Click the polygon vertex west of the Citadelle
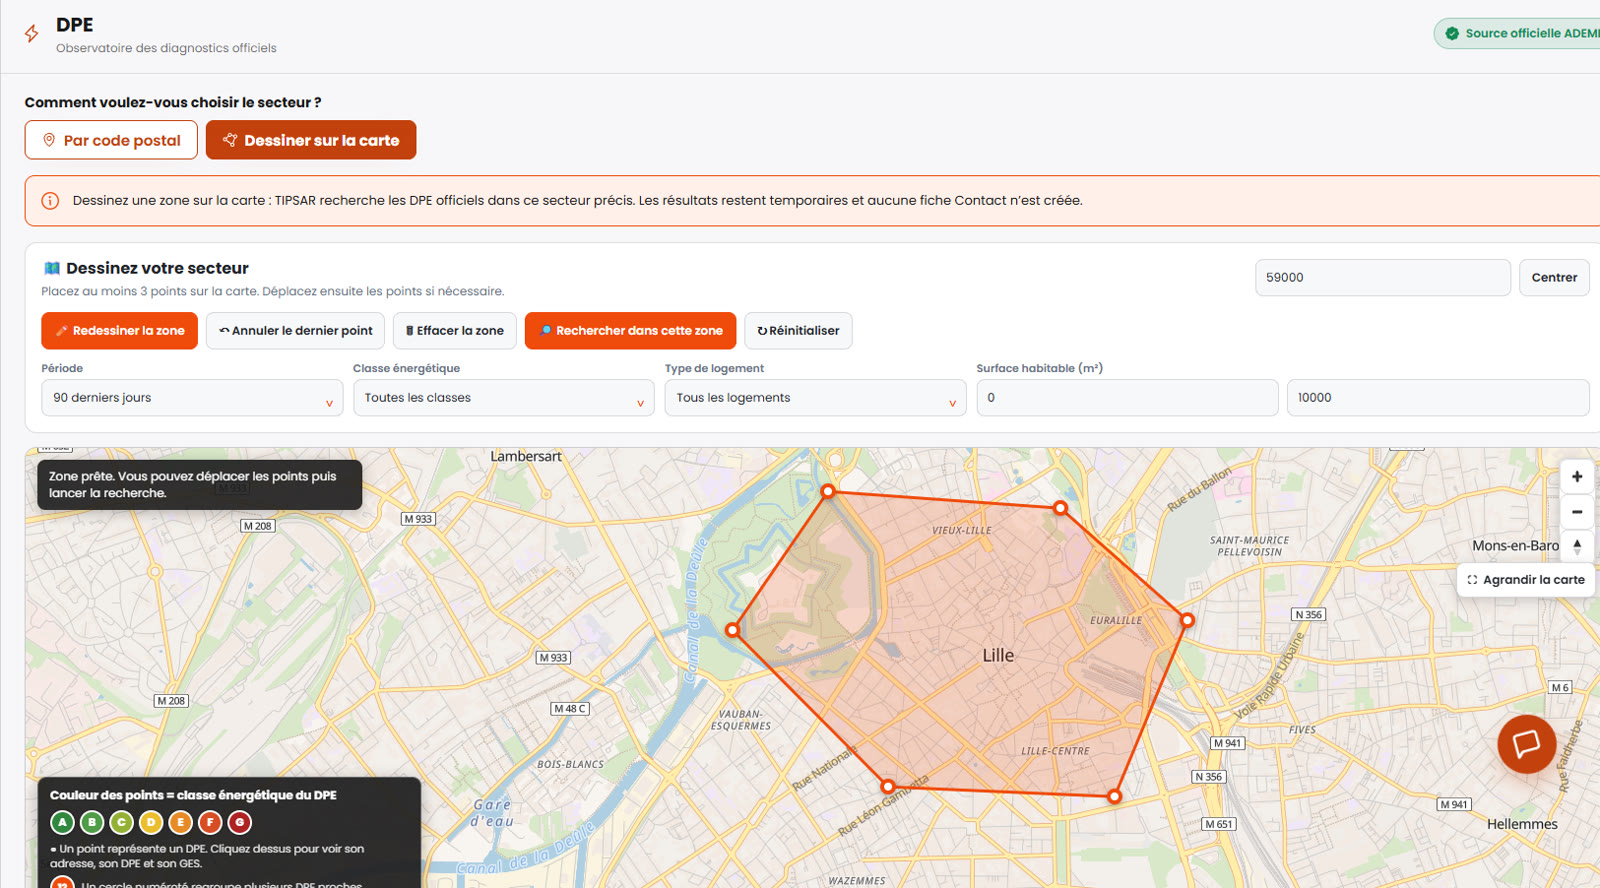The width and height of the screenshot is (1600, 888). 733,630
